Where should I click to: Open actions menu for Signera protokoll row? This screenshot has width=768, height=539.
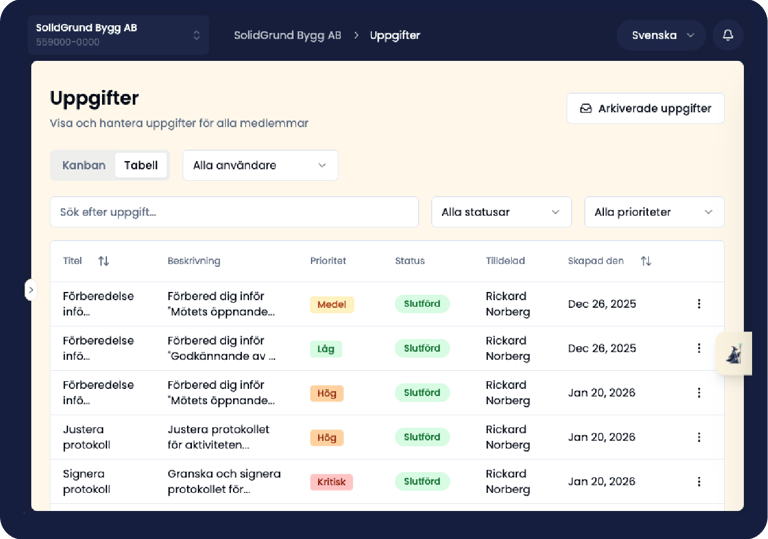[x=699, y=482]
